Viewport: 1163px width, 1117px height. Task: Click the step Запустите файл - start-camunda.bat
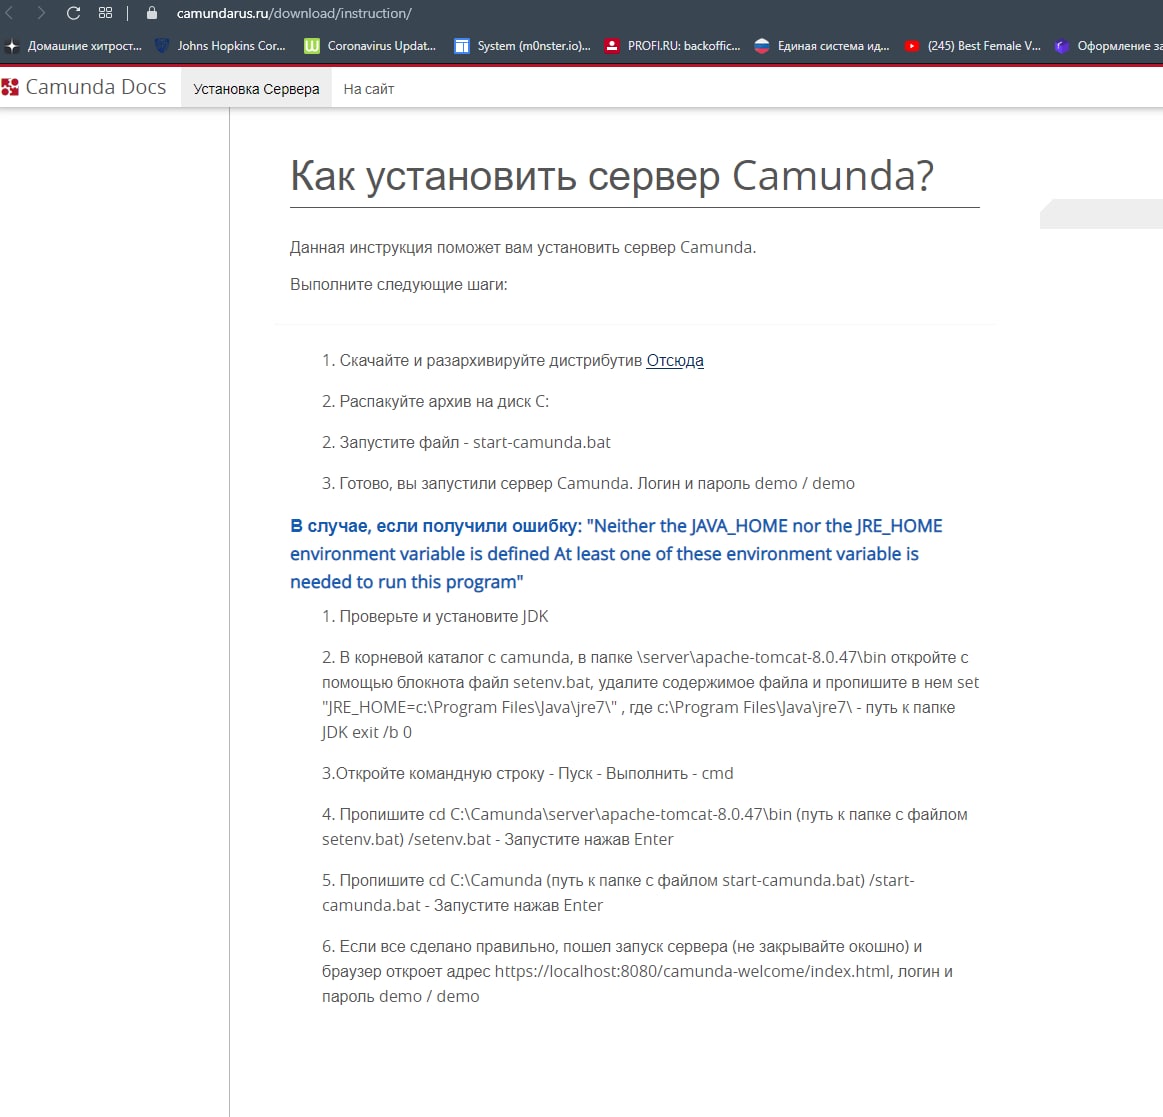(x=466, y=443)
